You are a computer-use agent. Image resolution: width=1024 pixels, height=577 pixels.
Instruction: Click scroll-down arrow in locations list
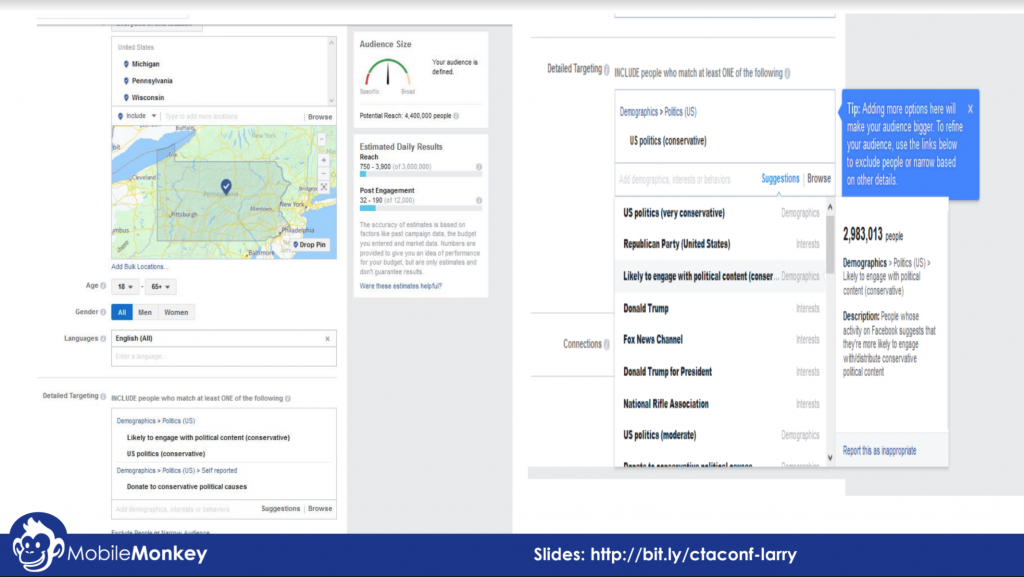click(331, 101)
